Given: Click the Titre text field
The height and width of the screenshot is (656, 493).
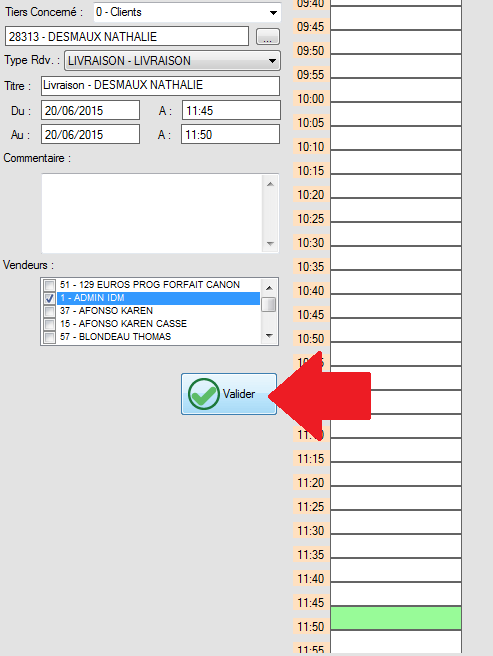Looking at the screenshot, I should (160, 85).
